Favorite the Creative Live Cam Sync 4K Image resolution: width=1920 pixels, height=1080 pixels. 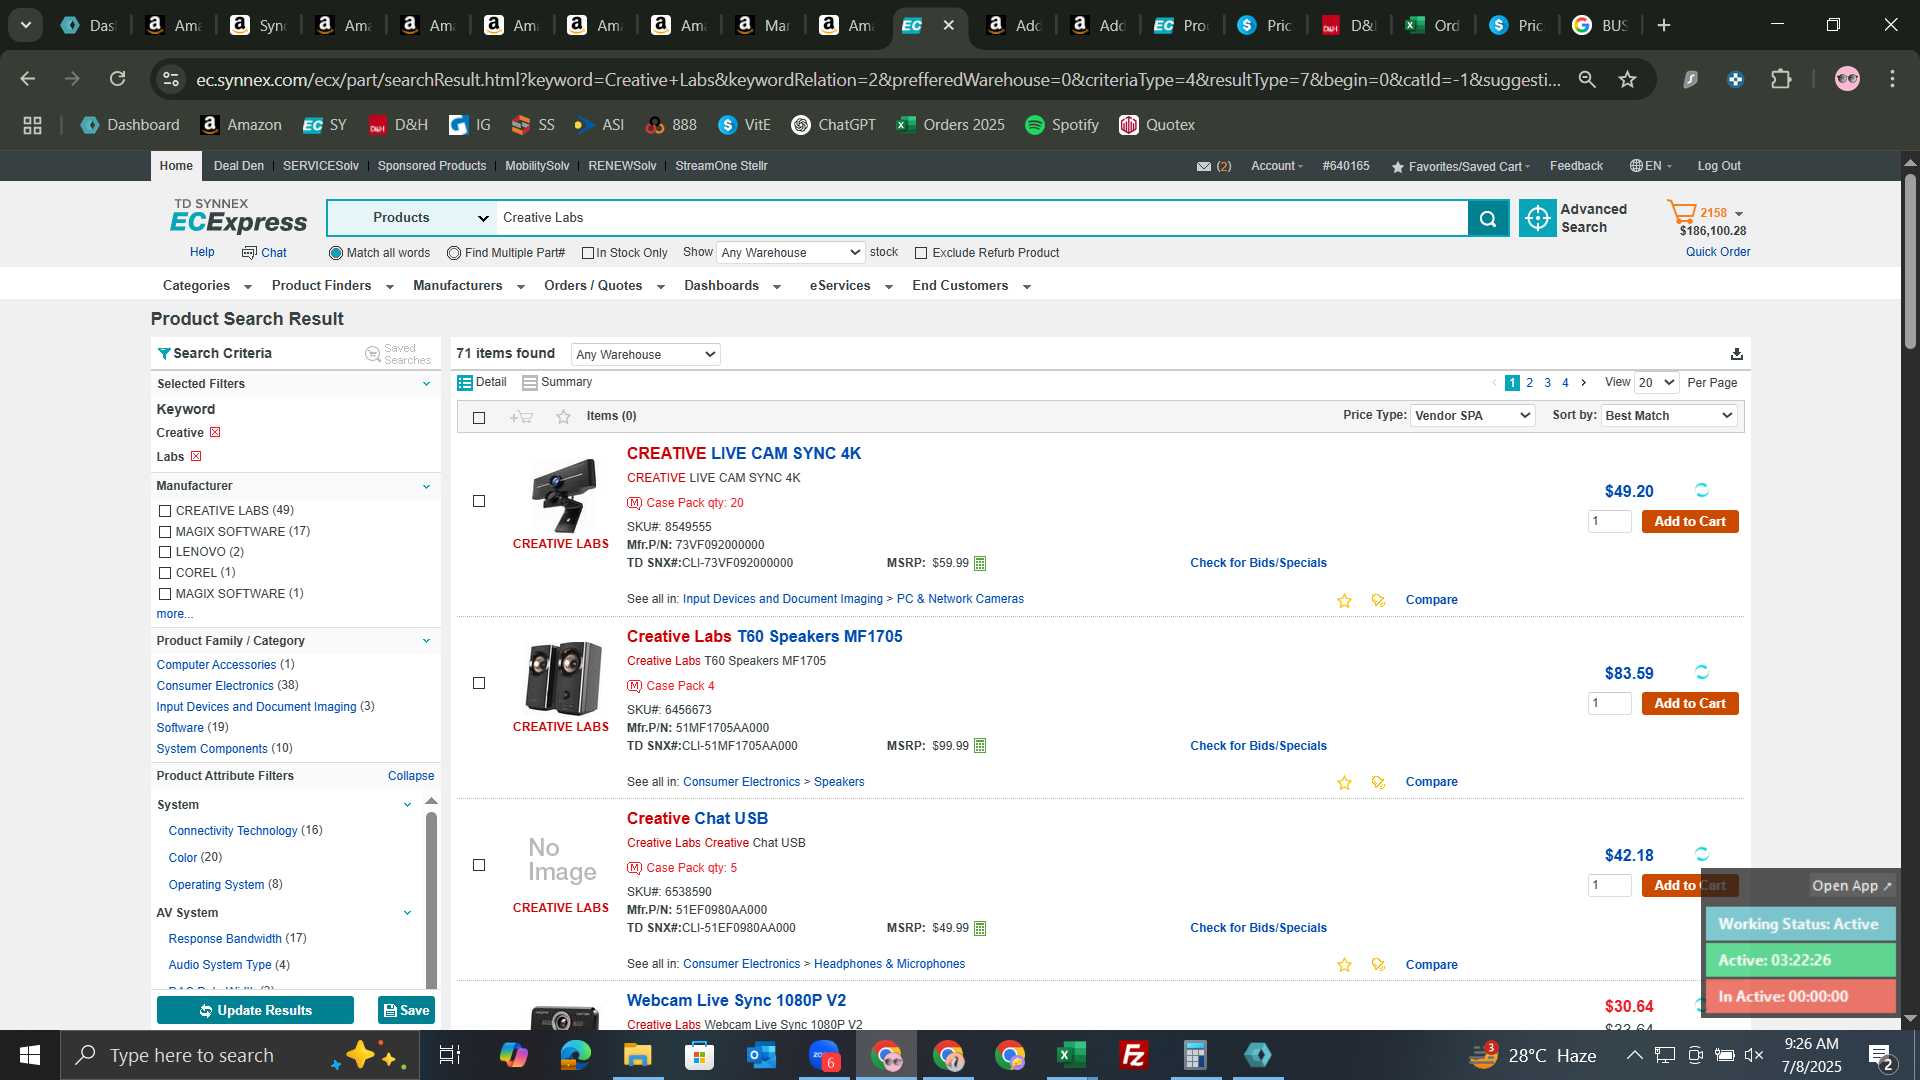point(1344,601)
